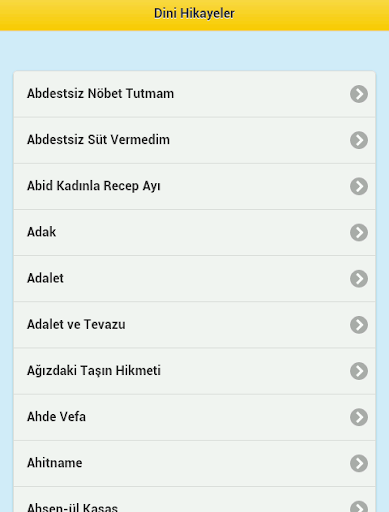
Task: Click the round chevron icon beside Adak
Action: click(x=359, y=232)
